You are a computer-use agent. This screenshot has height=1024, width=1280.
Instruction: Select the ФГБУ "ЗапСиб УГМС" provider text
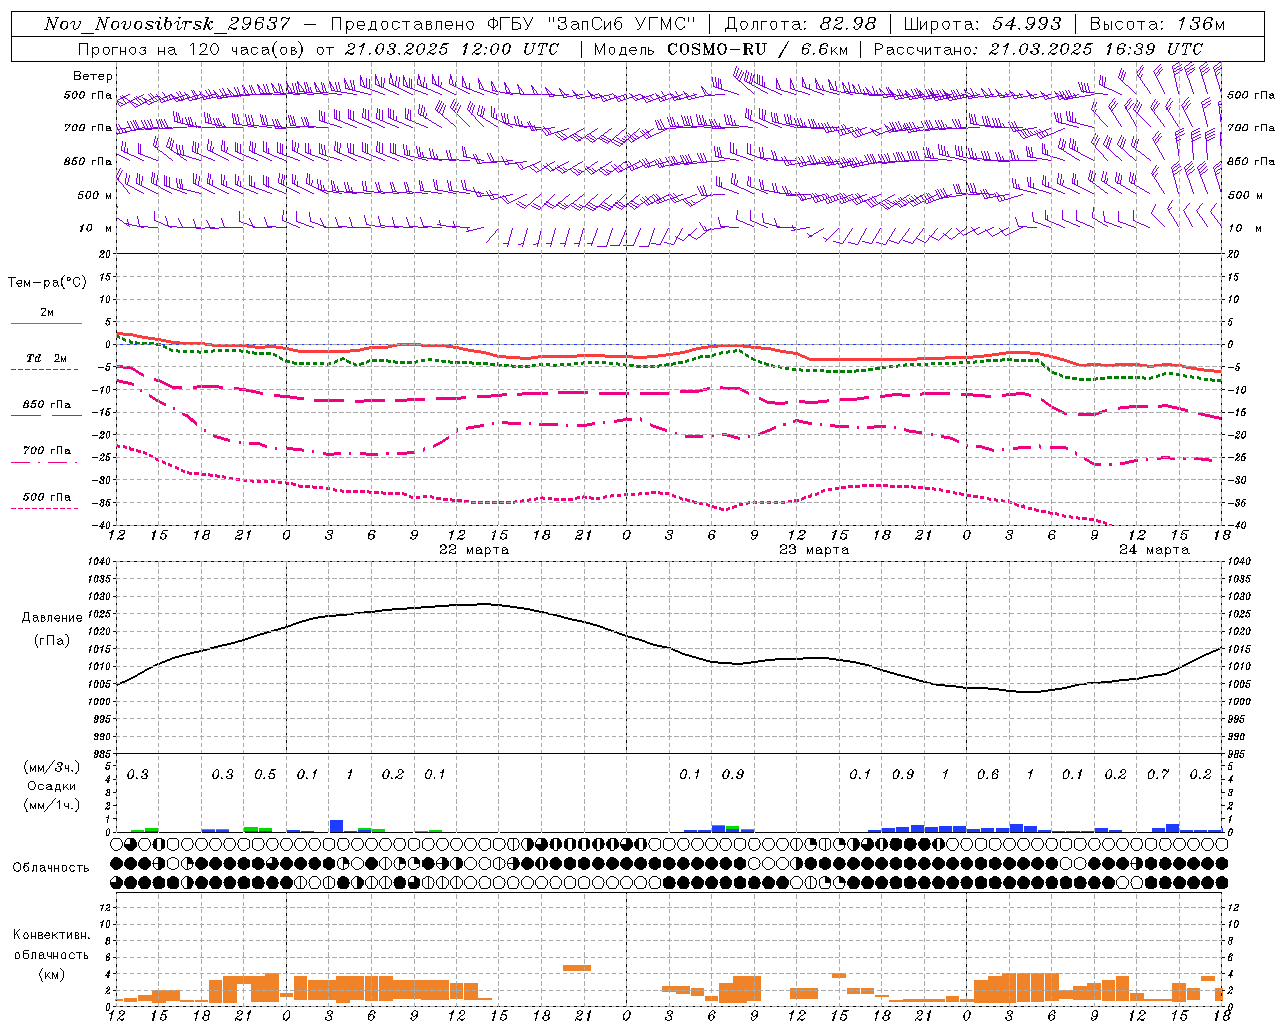(x=591, y=24)
